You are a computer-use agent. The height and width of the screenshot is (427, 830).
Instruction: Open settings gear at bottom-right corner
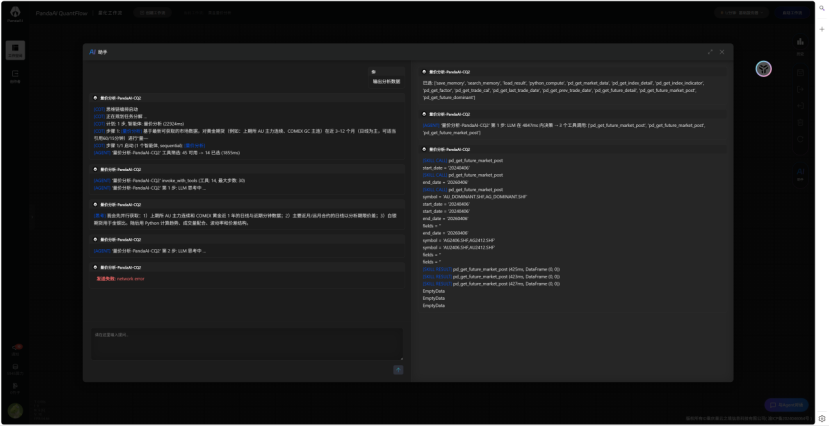click(821, 418)
